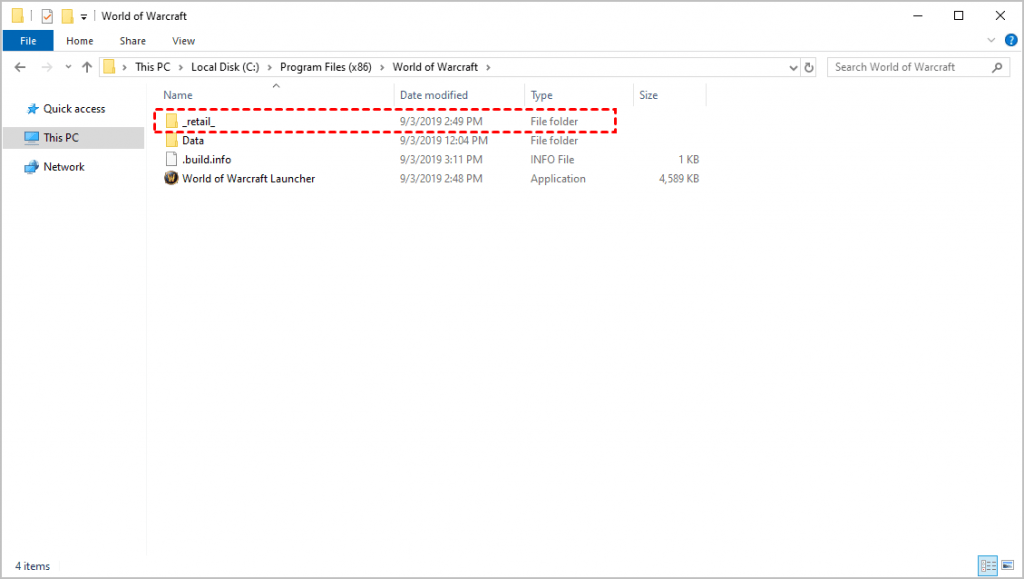Click the search magnifier icon

tap(997, 67)
